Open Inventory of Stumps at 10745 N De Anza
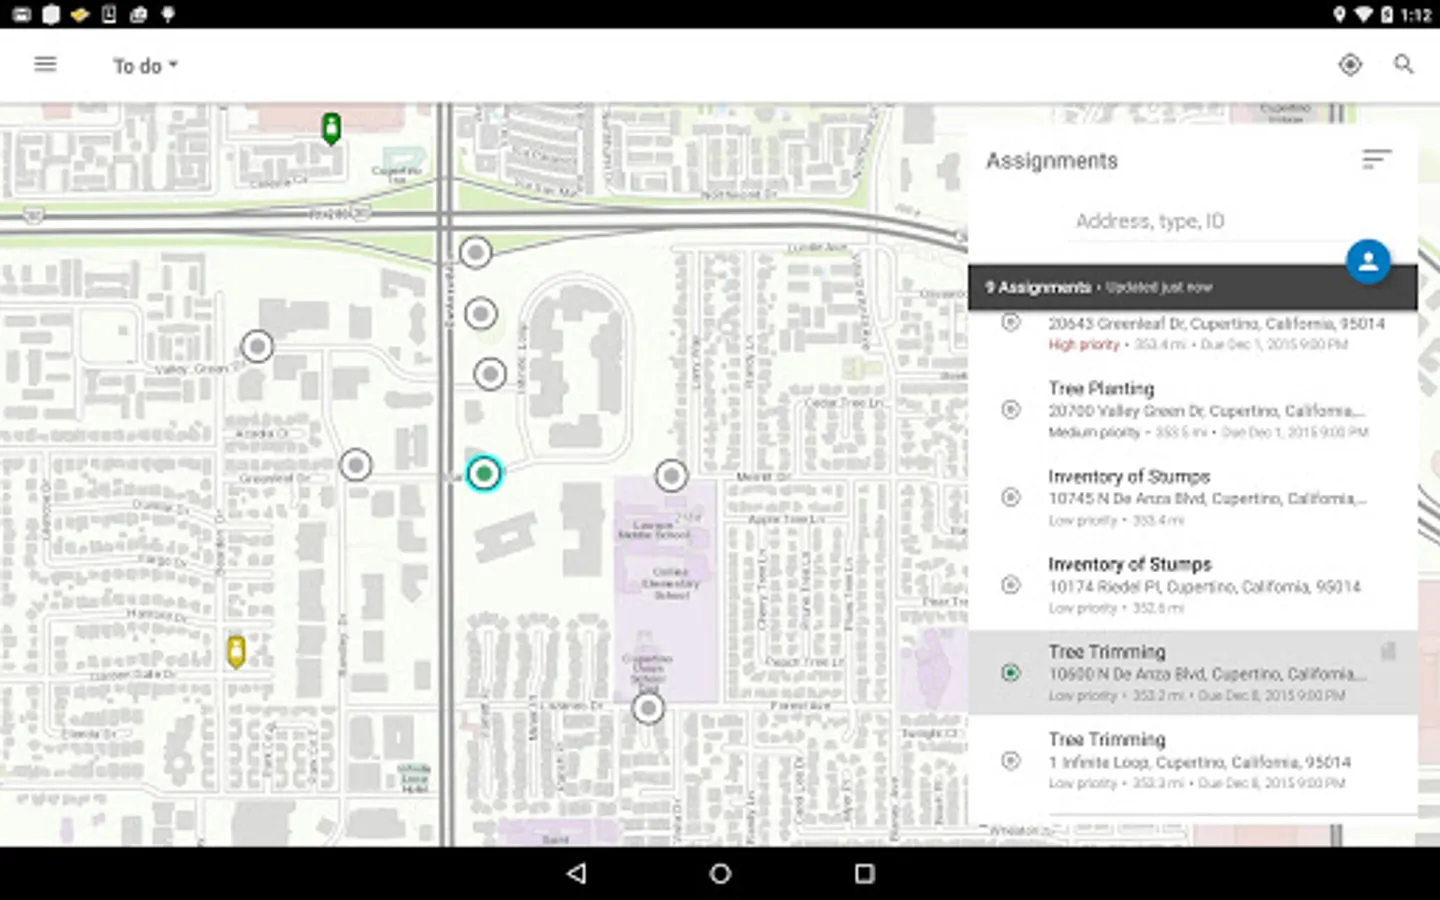Viewport: 1440px width, 900px height. [1193, 498]
